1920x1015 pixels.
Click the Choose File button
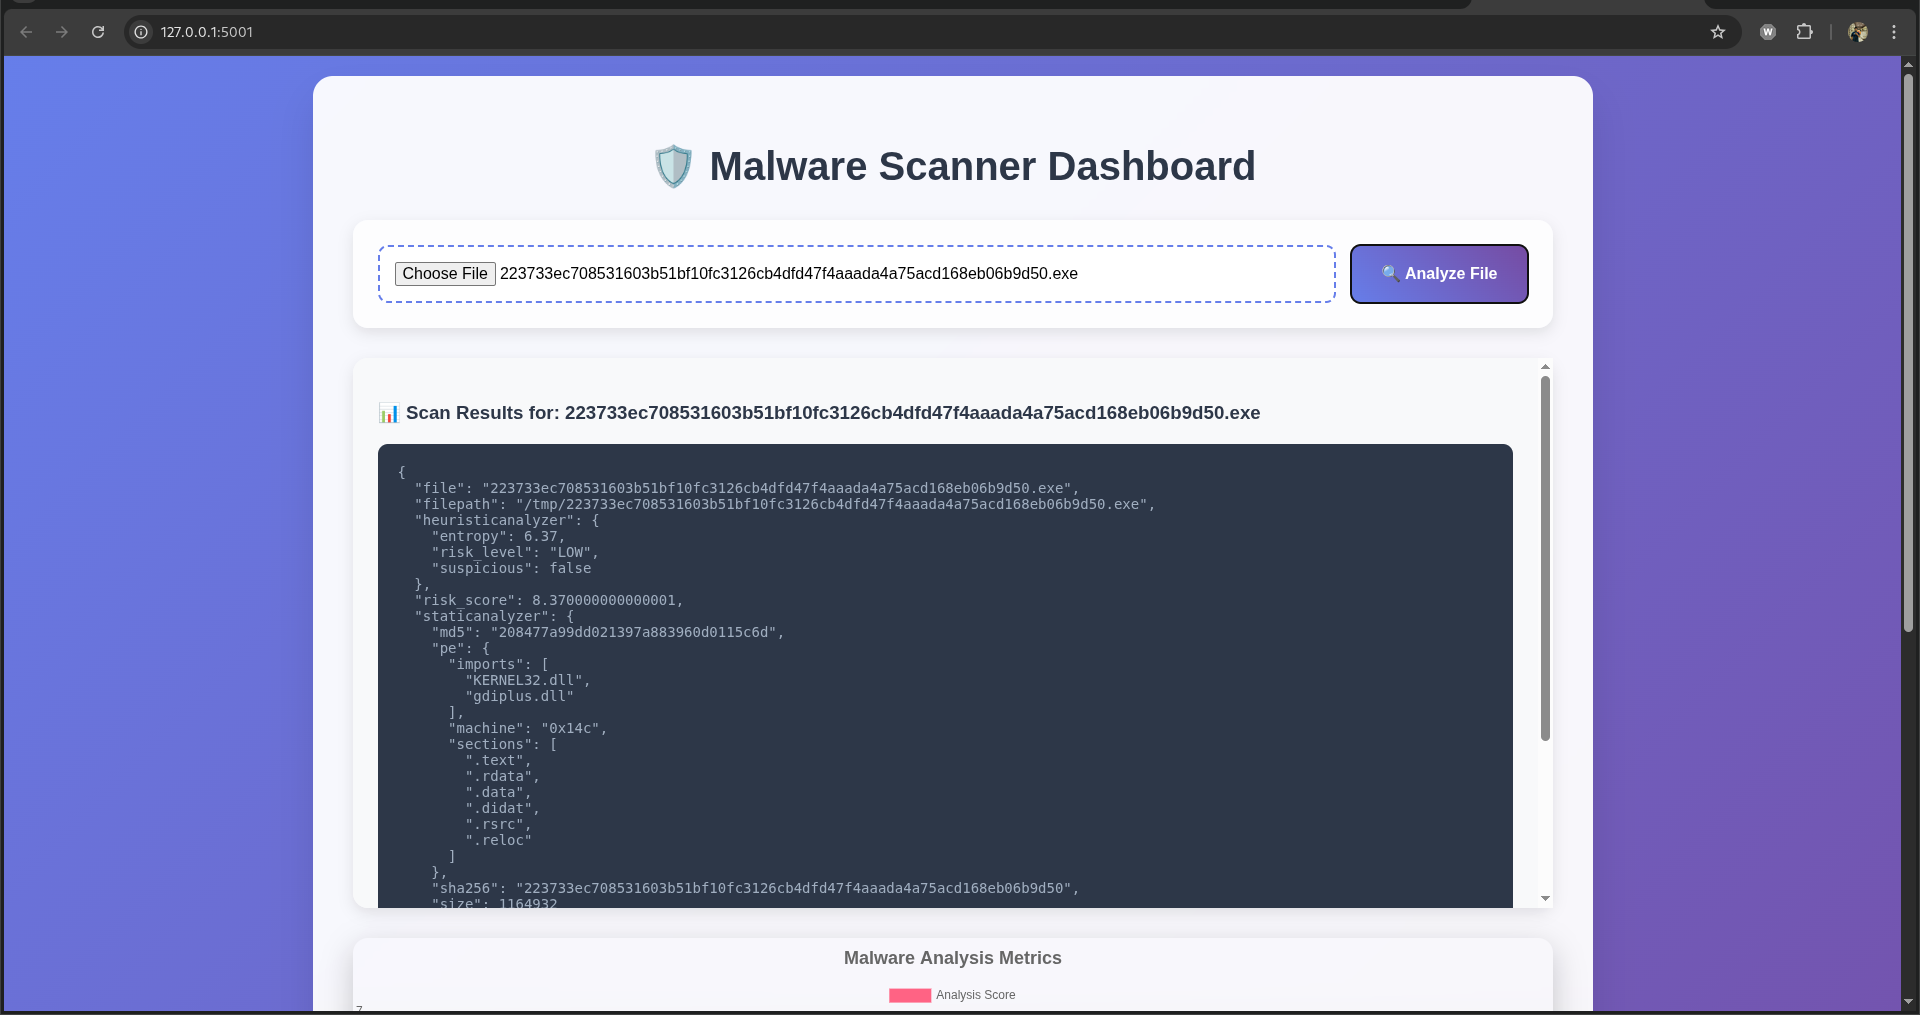[x=445, y=274]
